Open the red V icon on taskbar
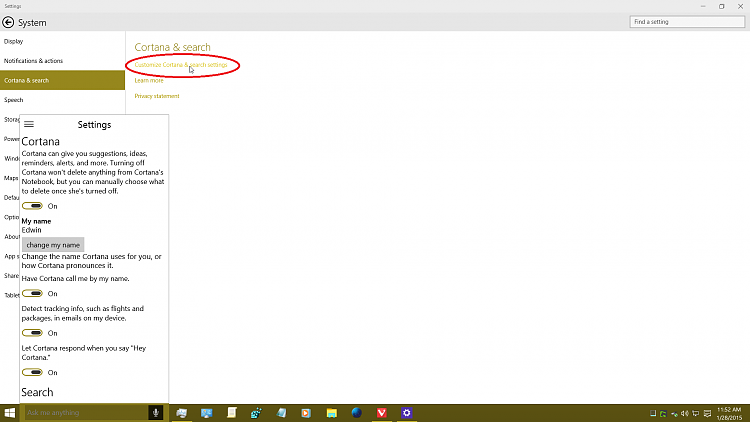The width and height of the screenshot is (750, 422). [x=381, y=412]
